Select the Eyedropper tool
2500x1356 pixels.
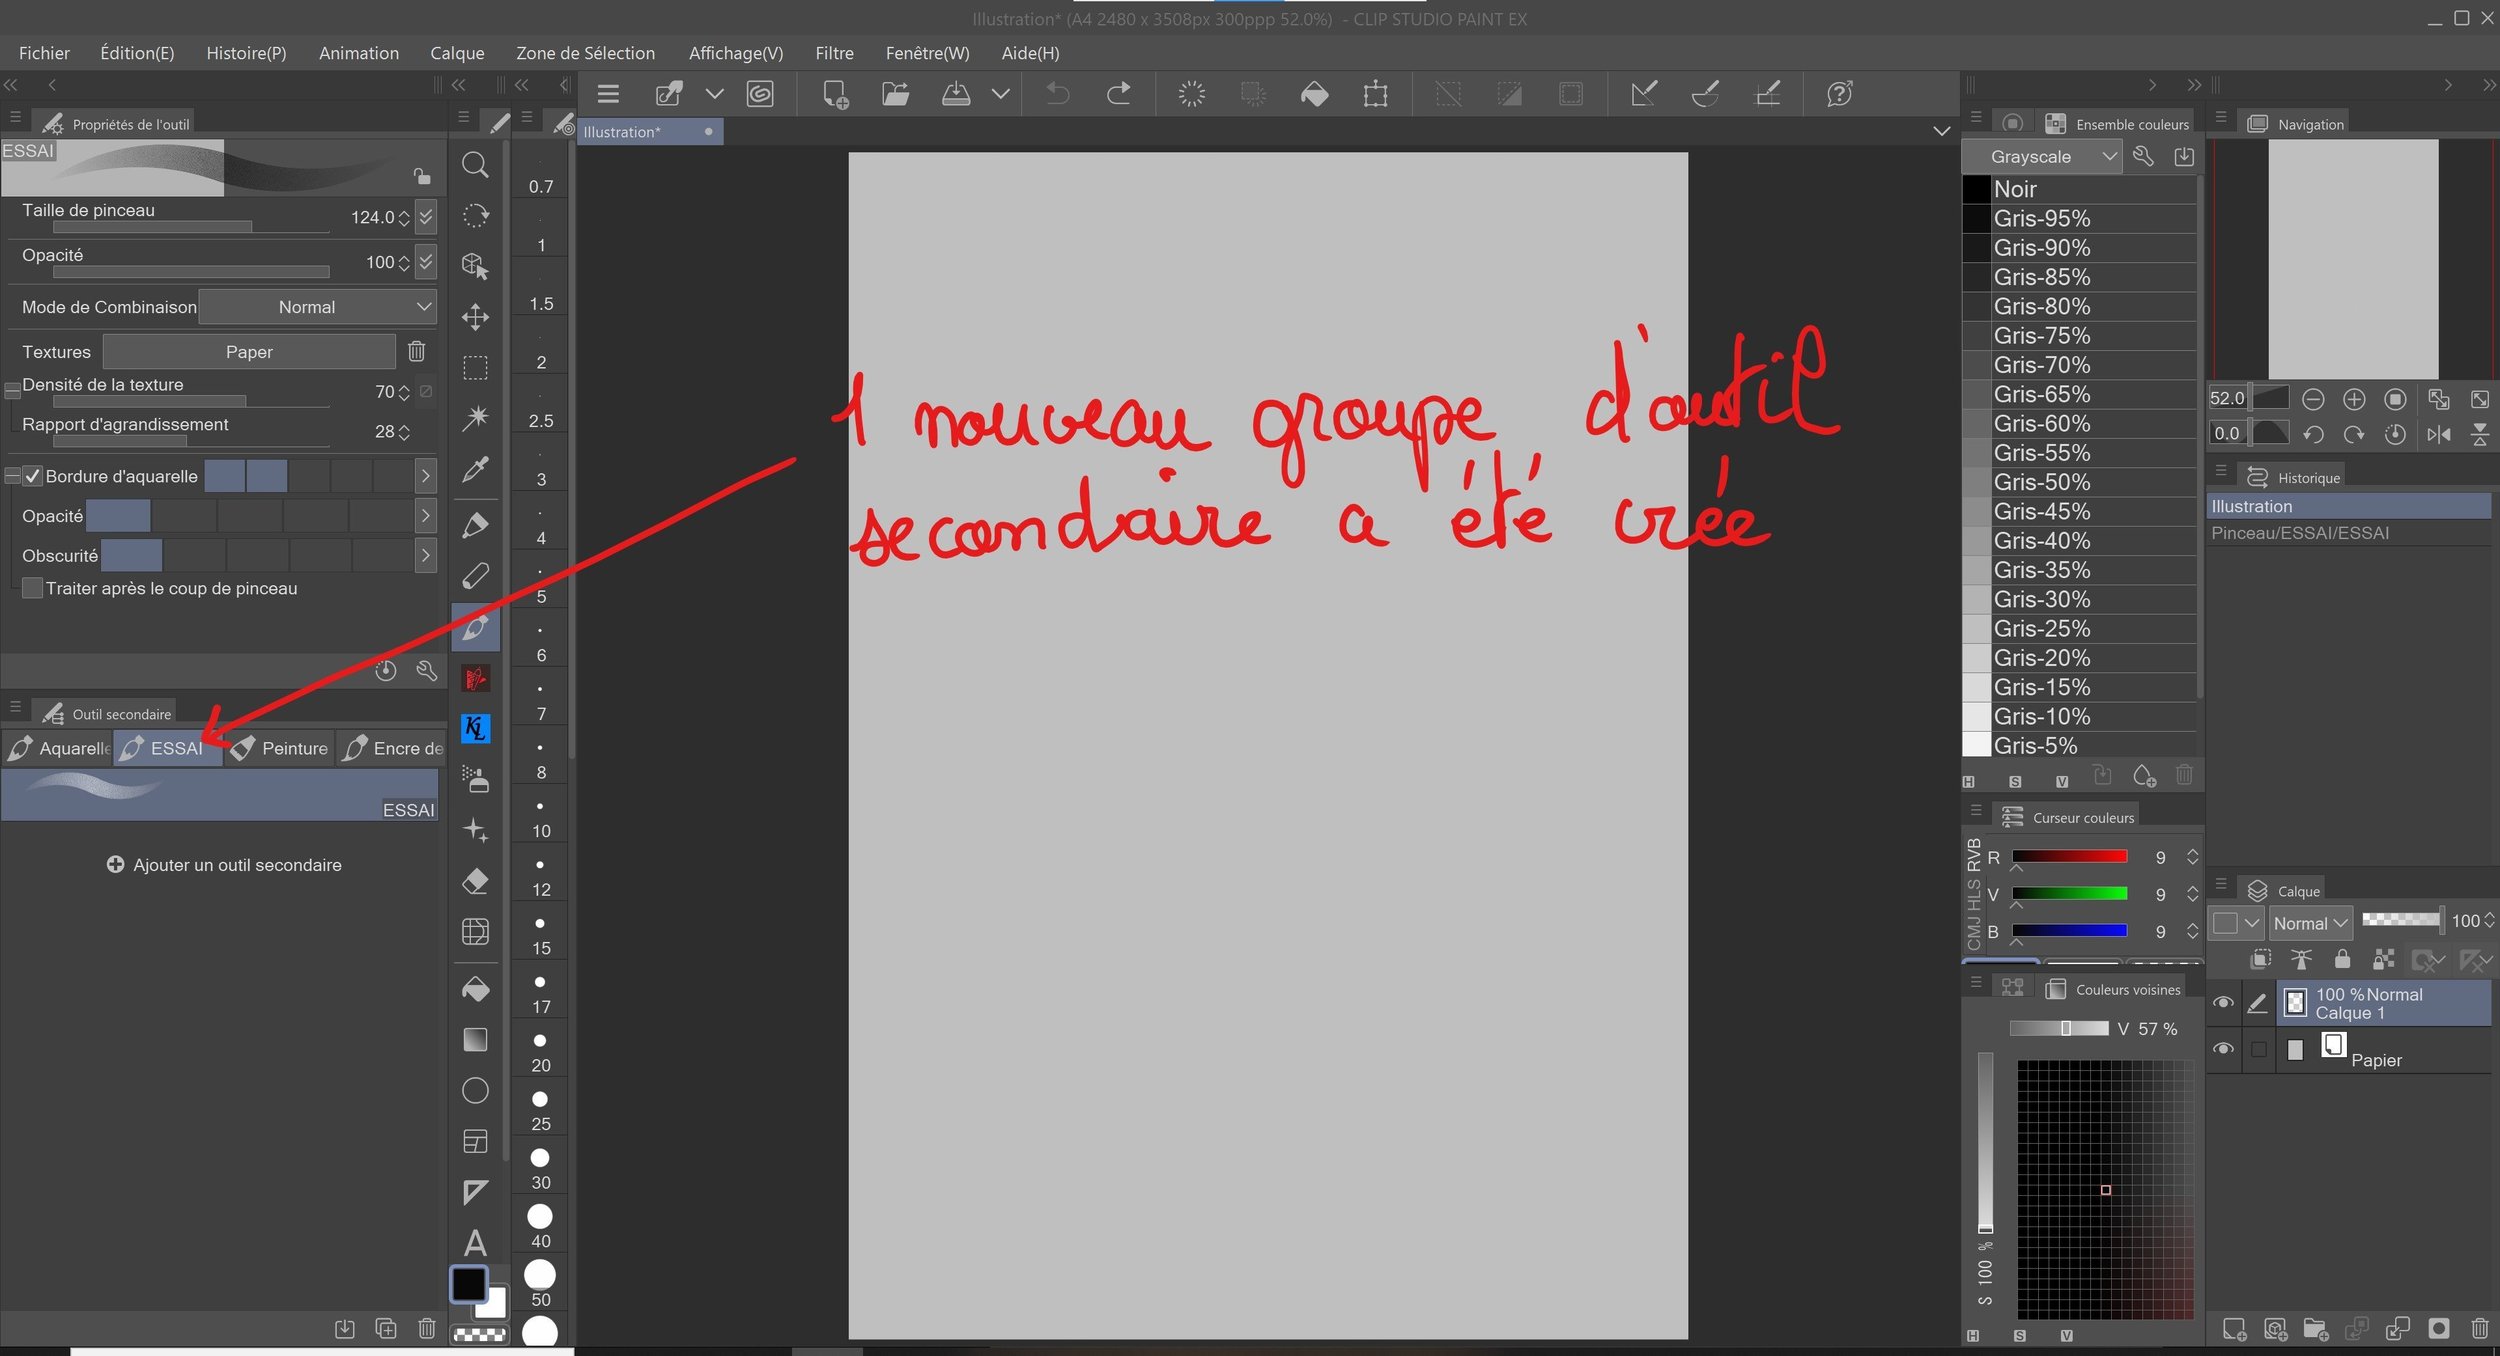[x=475, y=468]
